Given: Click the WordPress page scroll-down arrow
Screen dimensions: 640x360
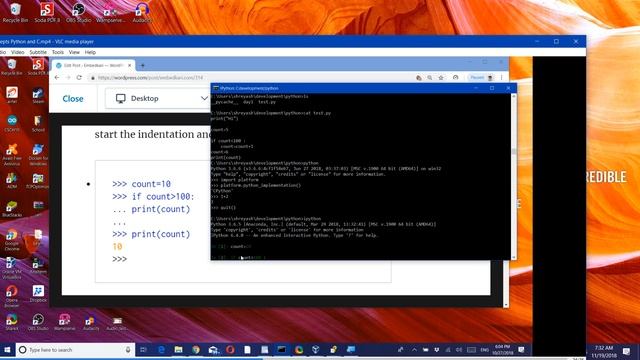Looking at the screenshot, I should (x=506, y=304).
